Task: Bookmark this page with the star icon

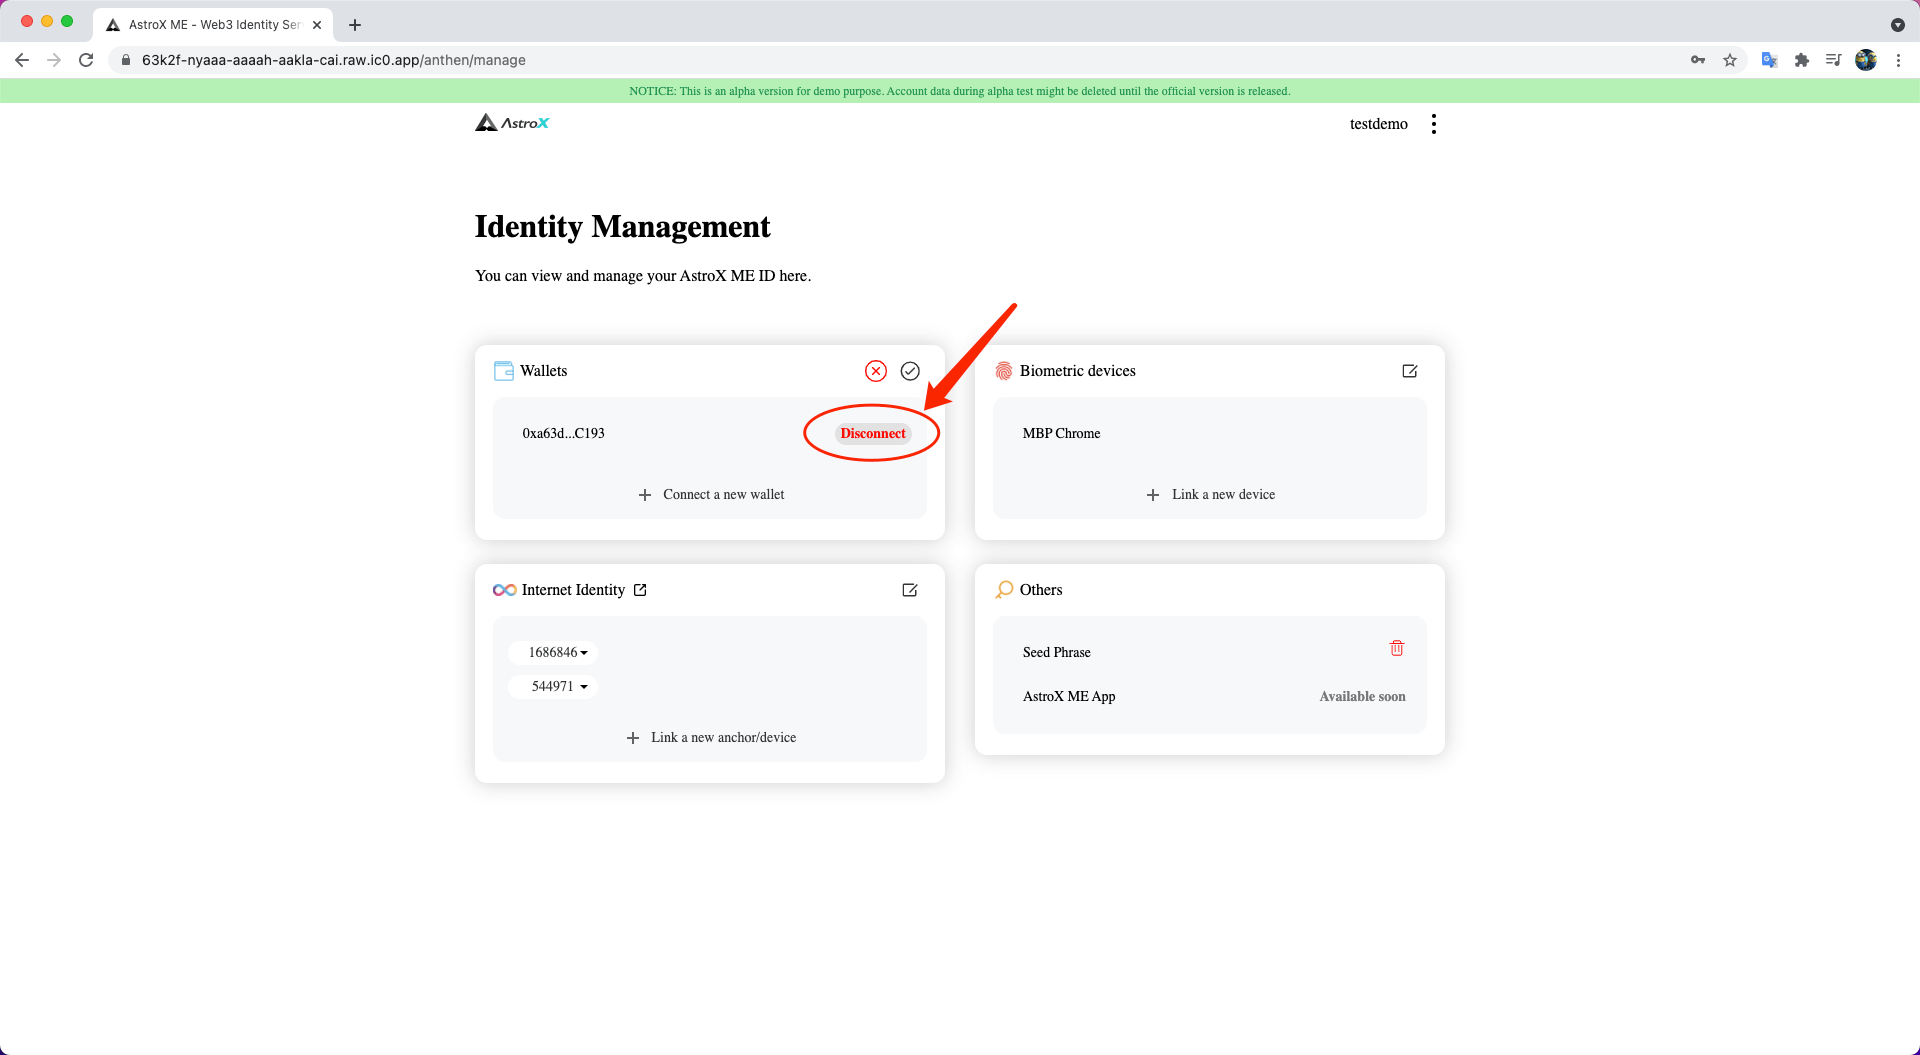Action: click(x=1730, y=60)
